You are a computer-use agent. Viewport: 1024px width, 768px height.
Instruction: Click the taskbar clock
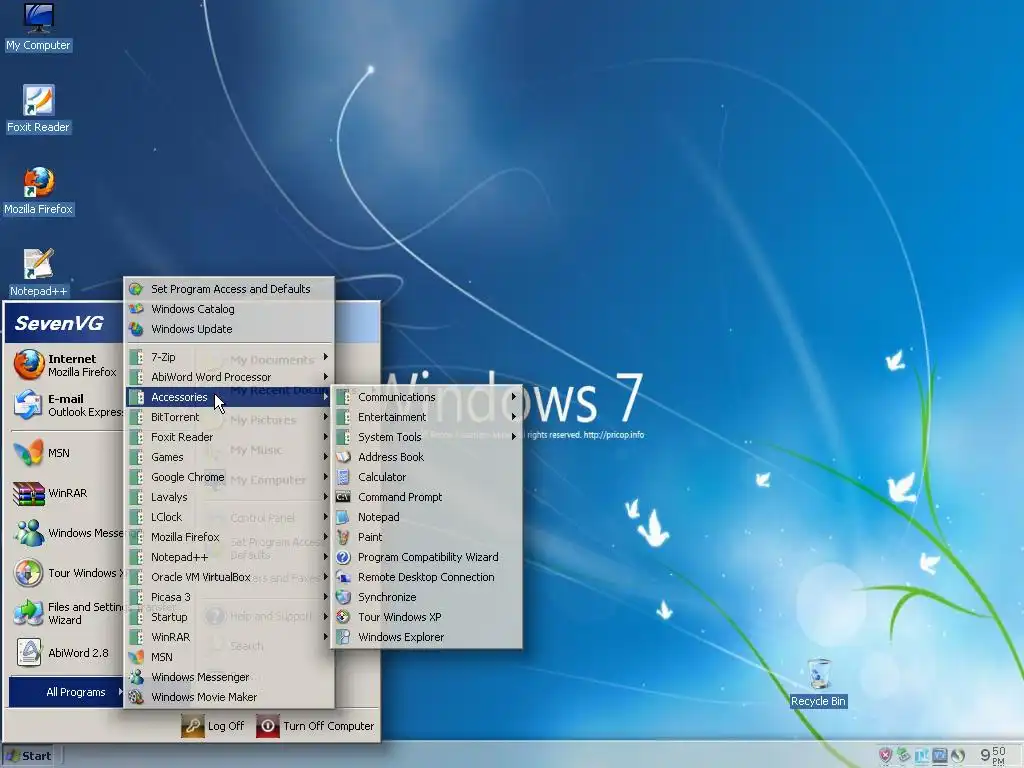993,756
